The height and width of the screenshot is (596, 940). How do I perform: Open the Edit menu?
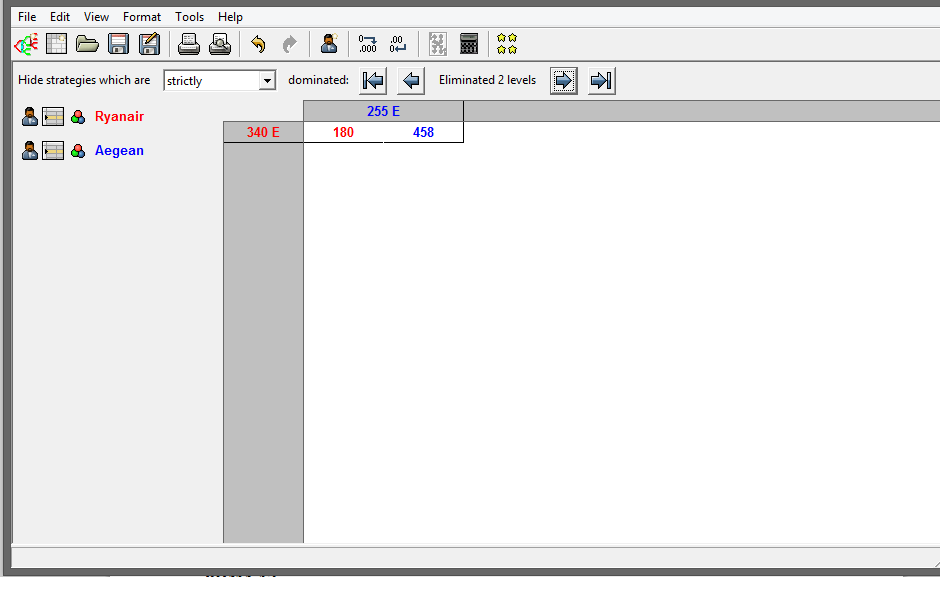[60, 17]
